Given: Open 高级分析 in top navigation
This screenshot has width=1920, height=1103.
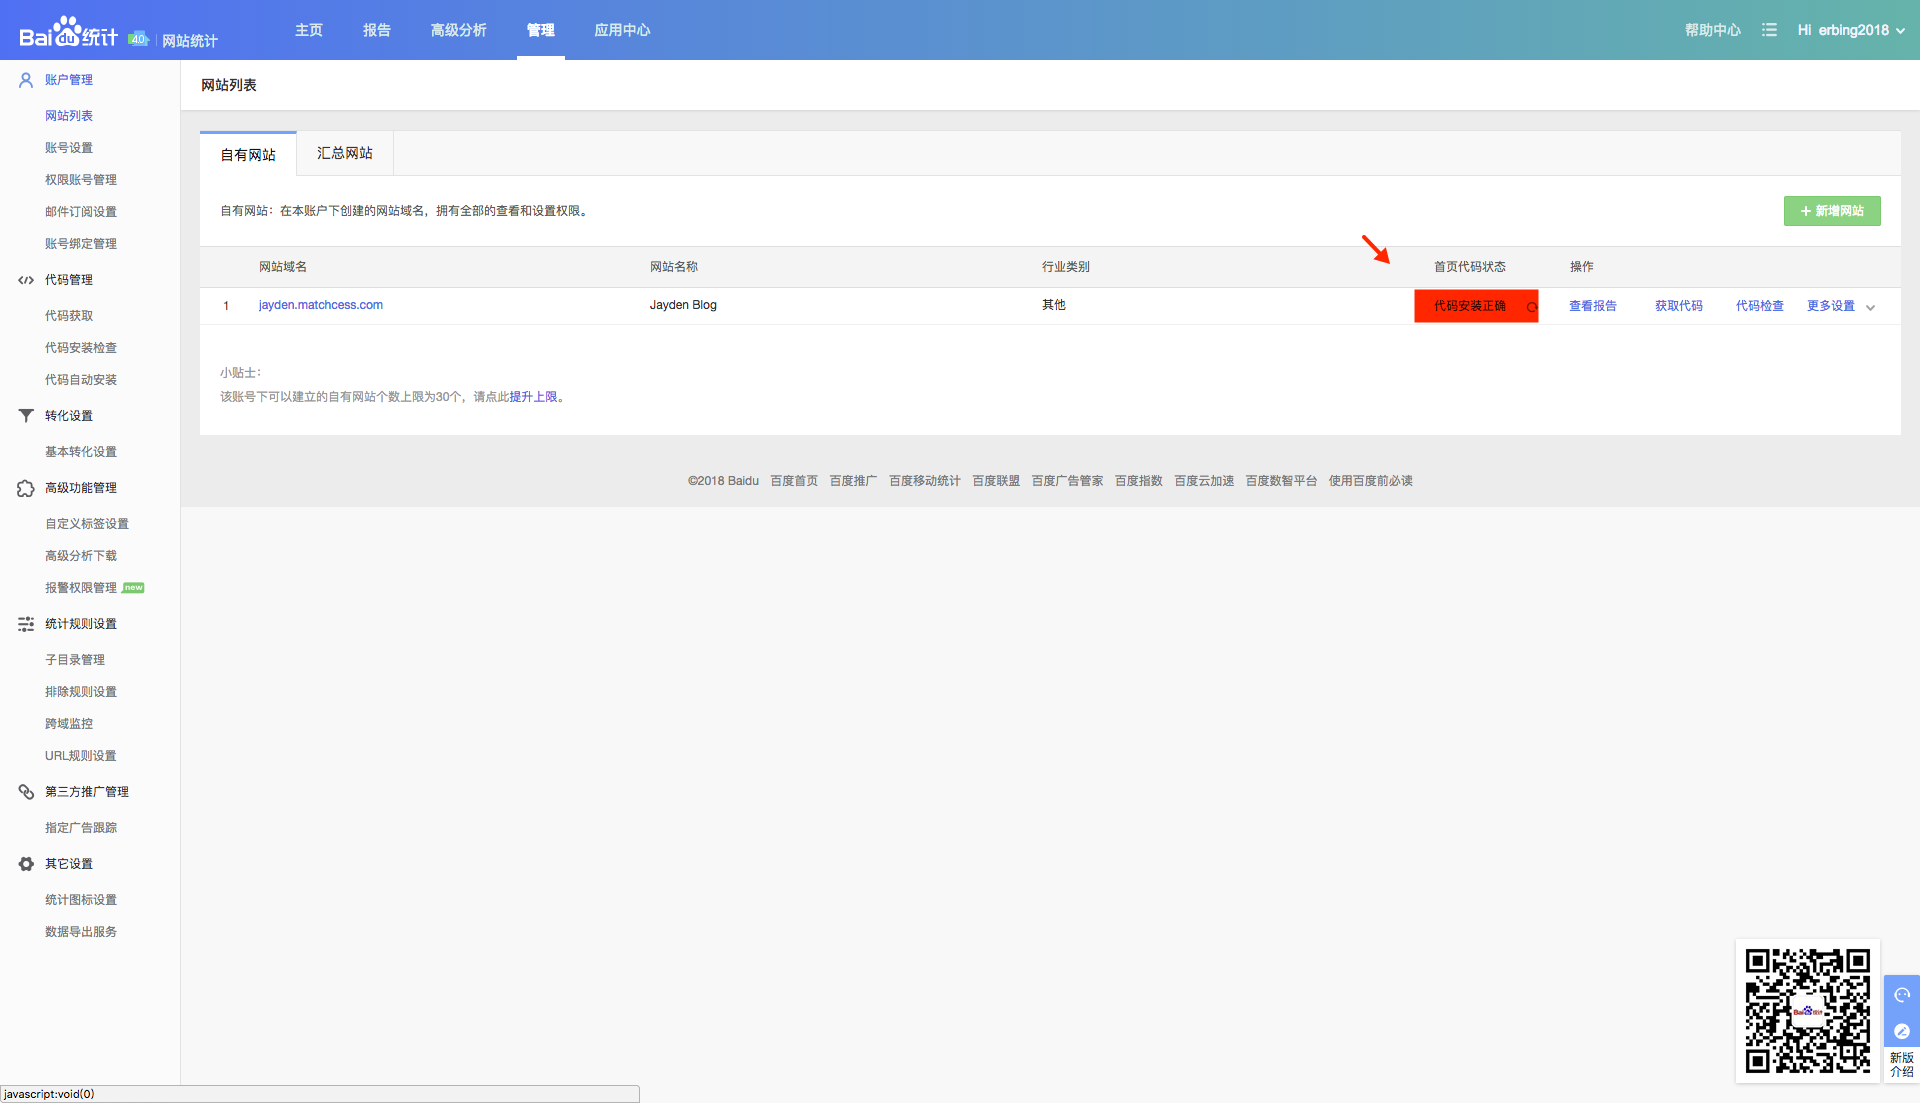Looking at the screenshot, I should pos(458,30).
